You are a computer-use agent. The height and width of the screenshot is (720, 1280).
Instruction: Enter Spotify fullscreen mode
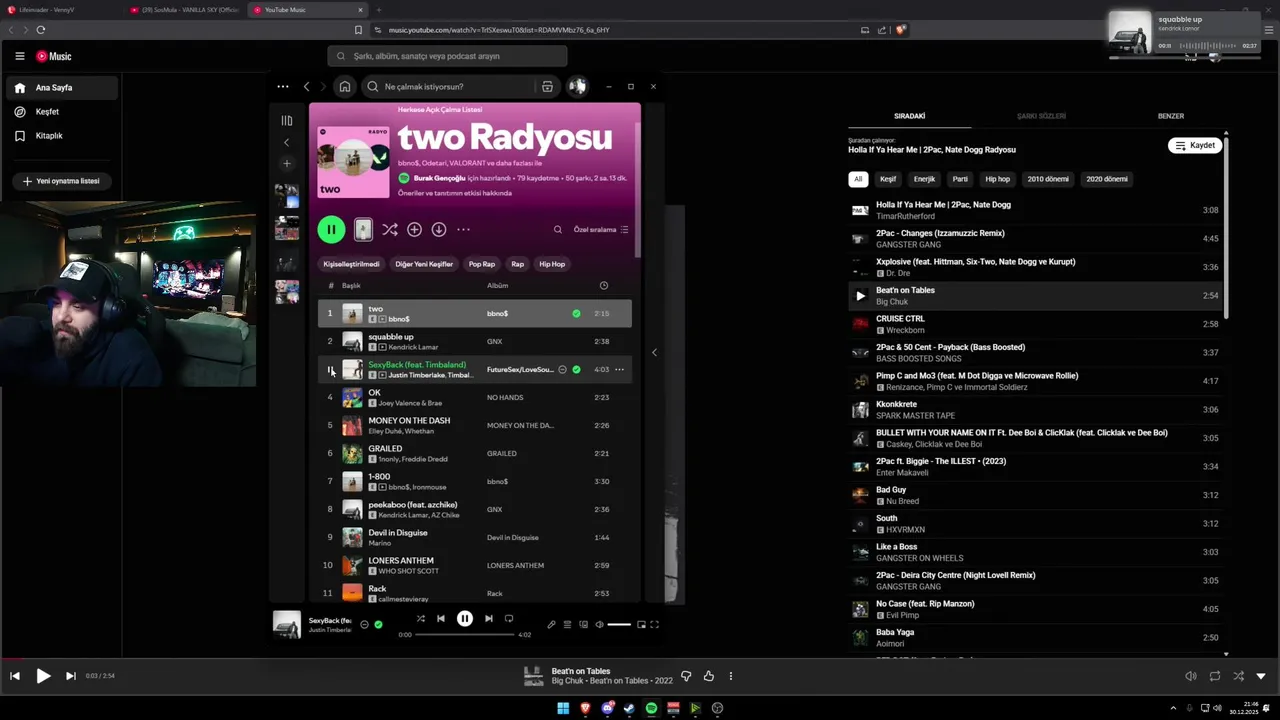(x=655, y=625)
